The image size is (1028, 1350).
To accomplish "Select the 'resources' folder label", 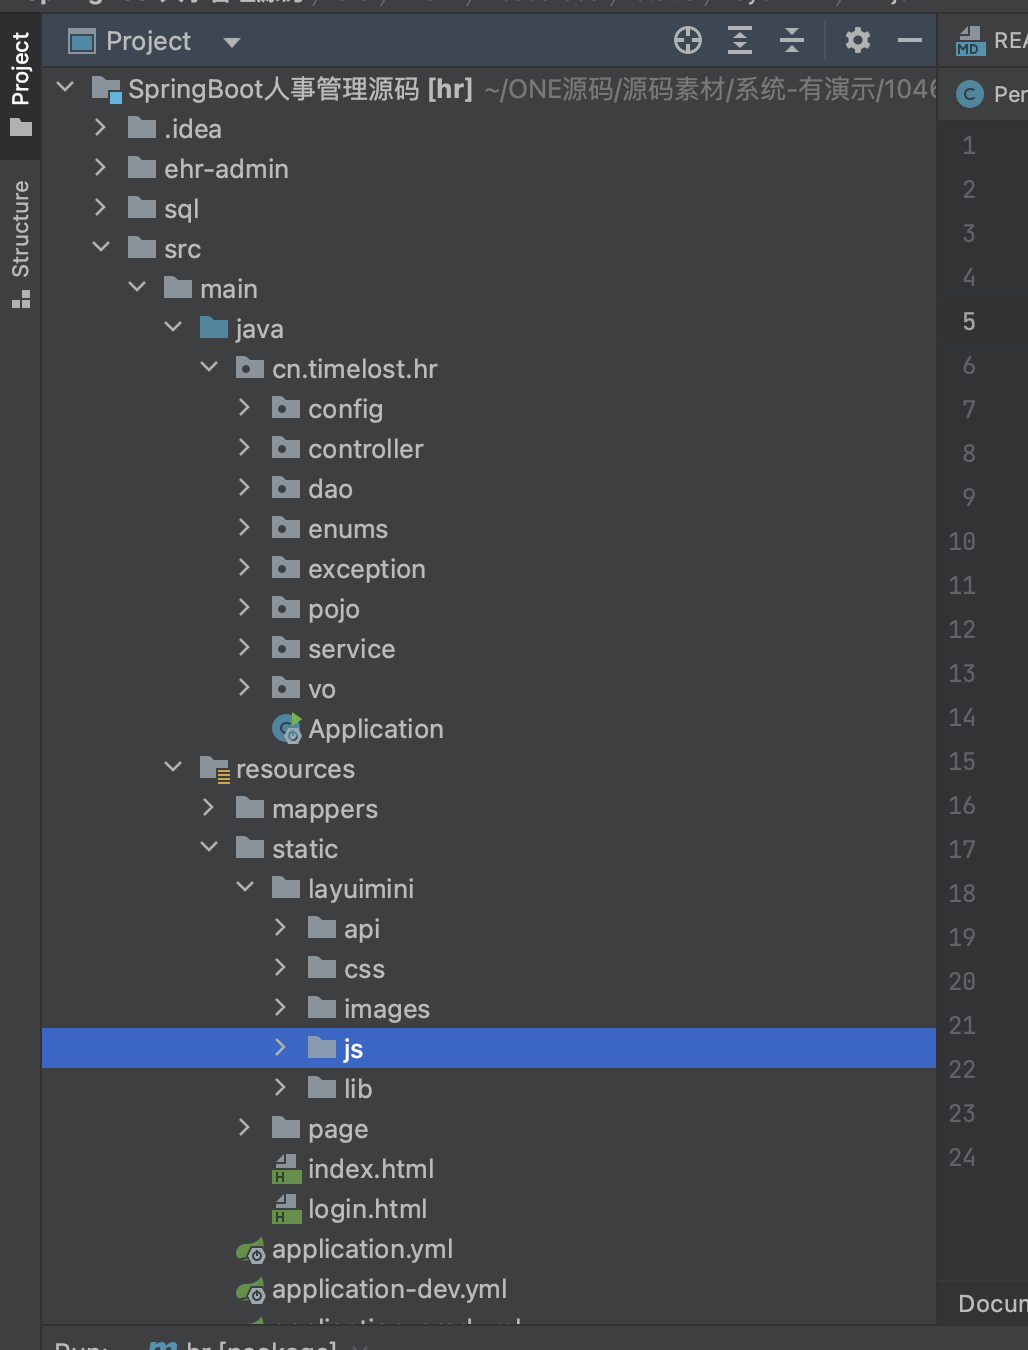I will [x=295, y=769].
